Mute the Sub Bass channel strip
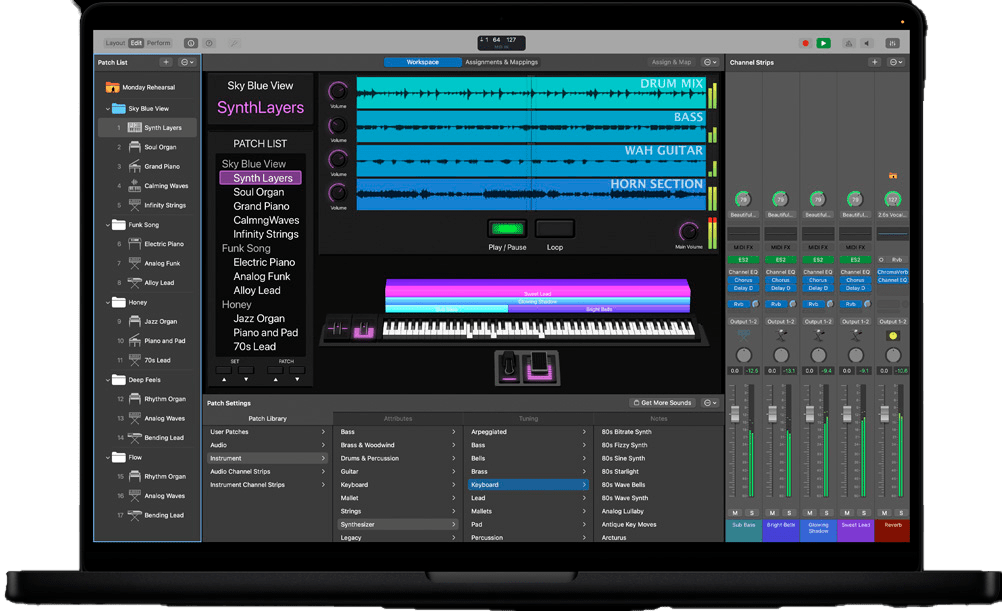1002x611 pixels. (735, 513)
